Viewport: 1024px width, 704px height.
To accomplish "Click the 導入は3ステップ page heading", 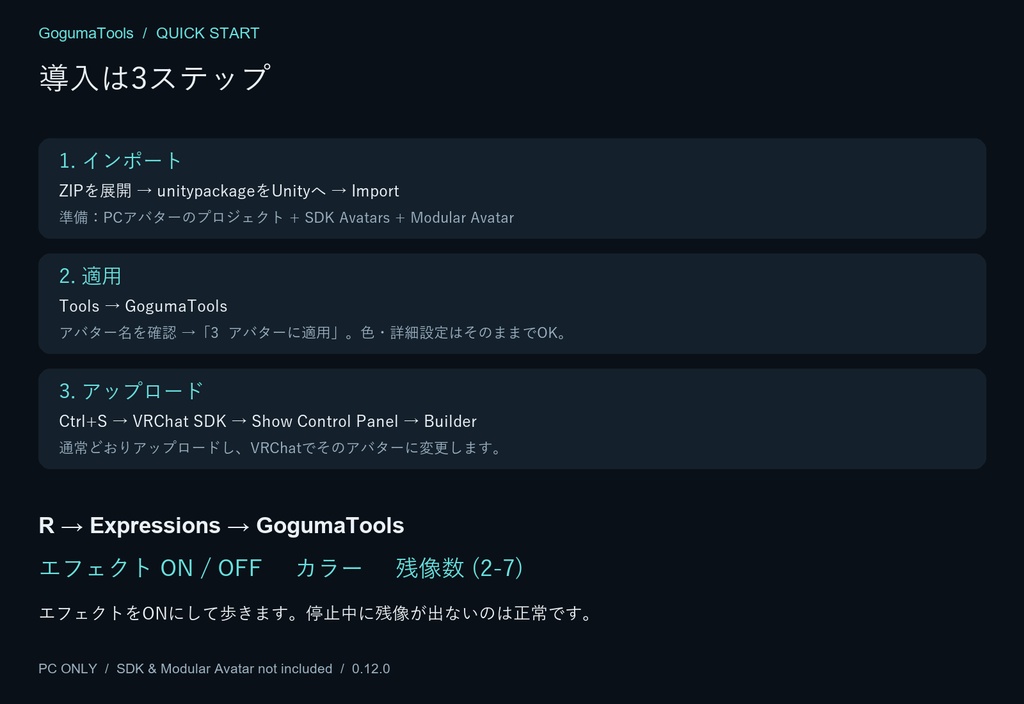I will [x=155, y=78].
